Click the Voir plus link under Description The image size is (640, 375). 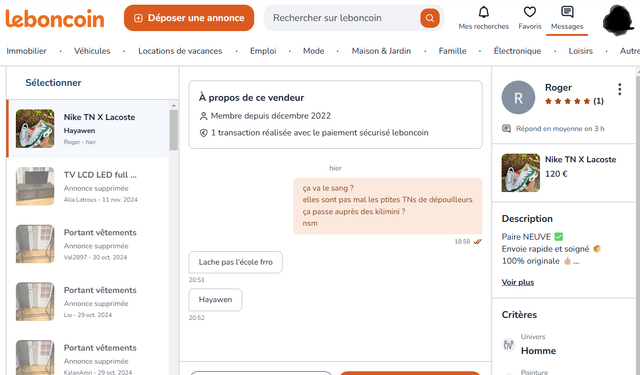(x=518, y=282)
